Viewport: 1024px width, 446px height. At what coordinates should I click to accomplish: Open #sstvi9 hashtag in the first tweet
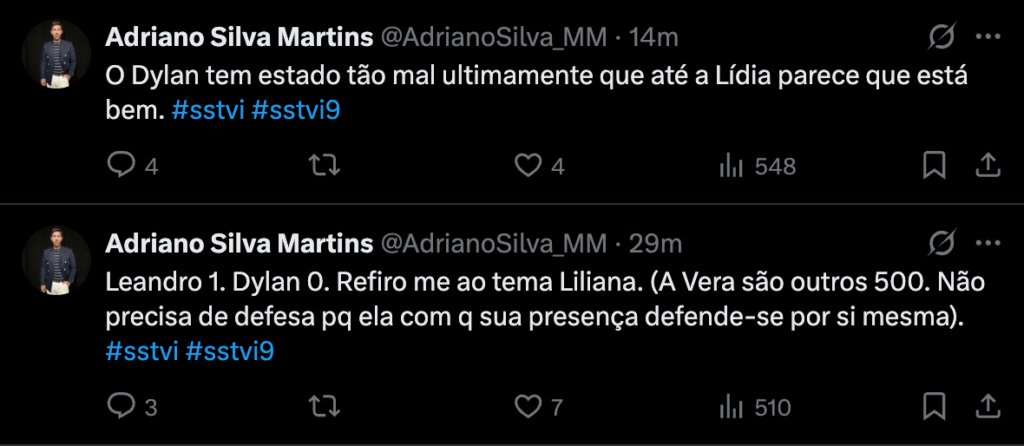pos(296,111)
